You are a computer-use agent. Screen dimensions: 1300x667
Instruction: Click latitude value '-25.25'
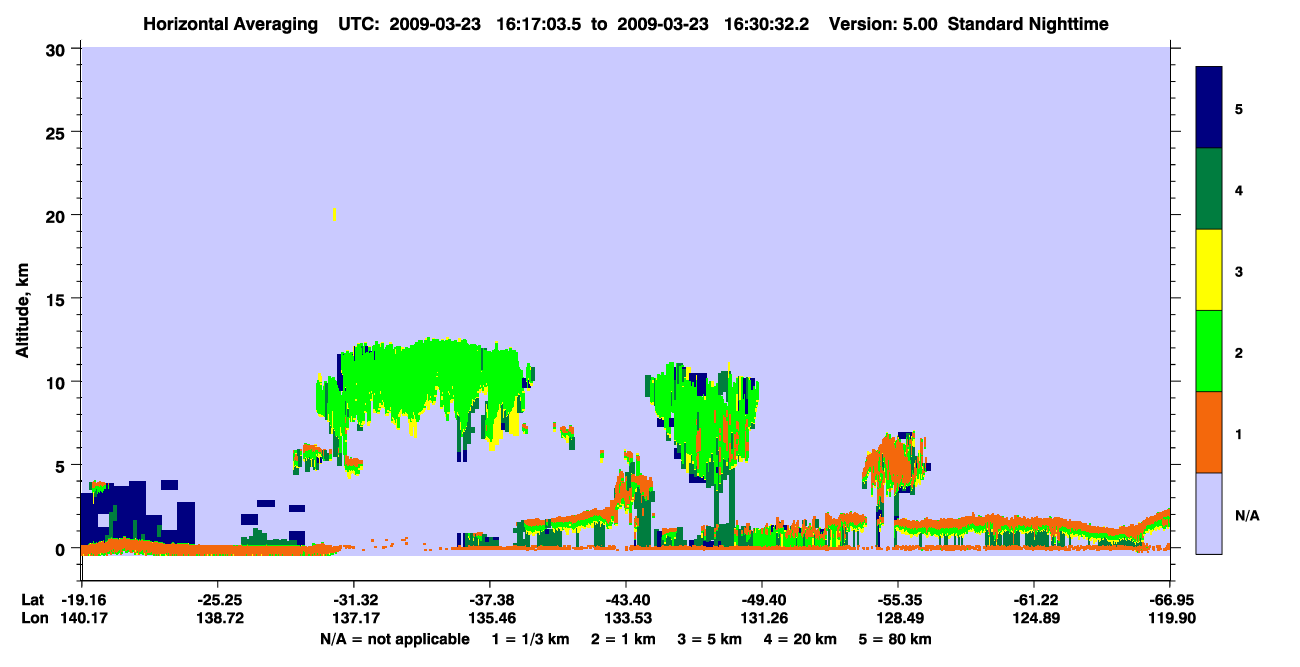click(218, 600)
